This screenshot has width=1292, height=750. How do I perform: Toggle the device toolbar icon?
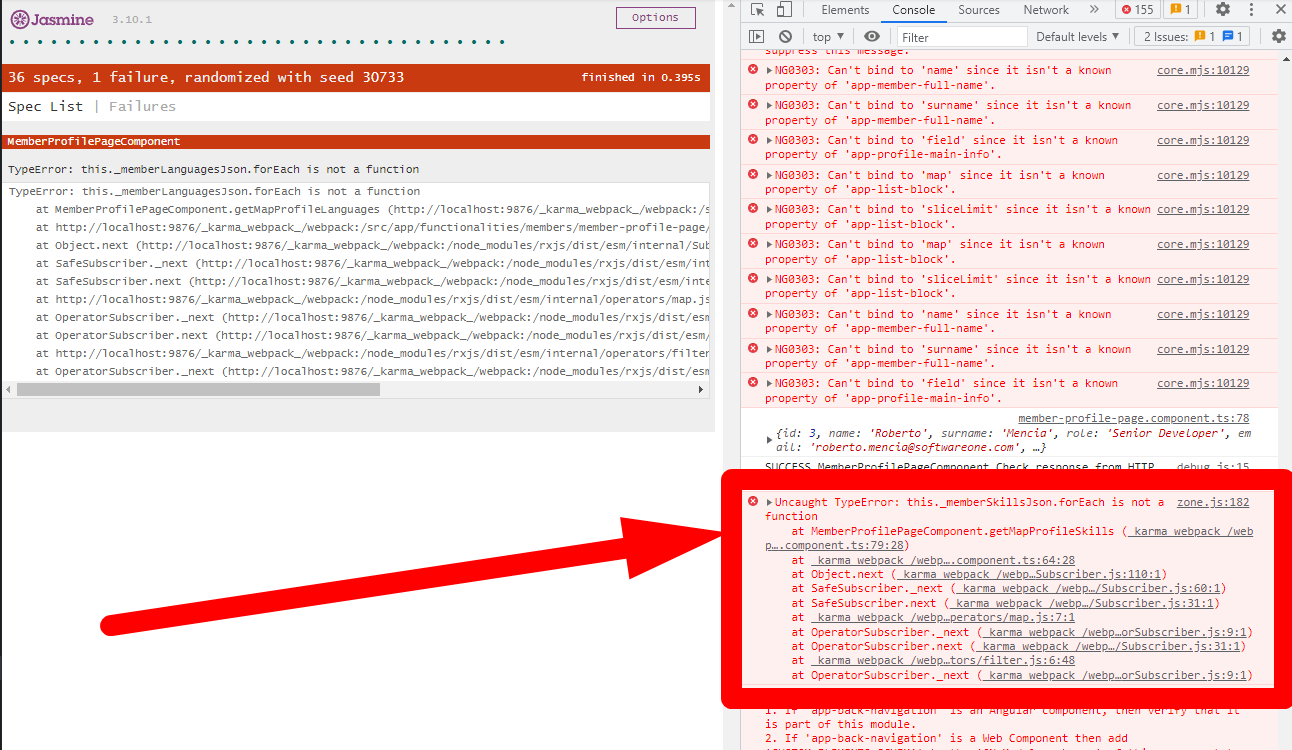(x=784, y=10)
